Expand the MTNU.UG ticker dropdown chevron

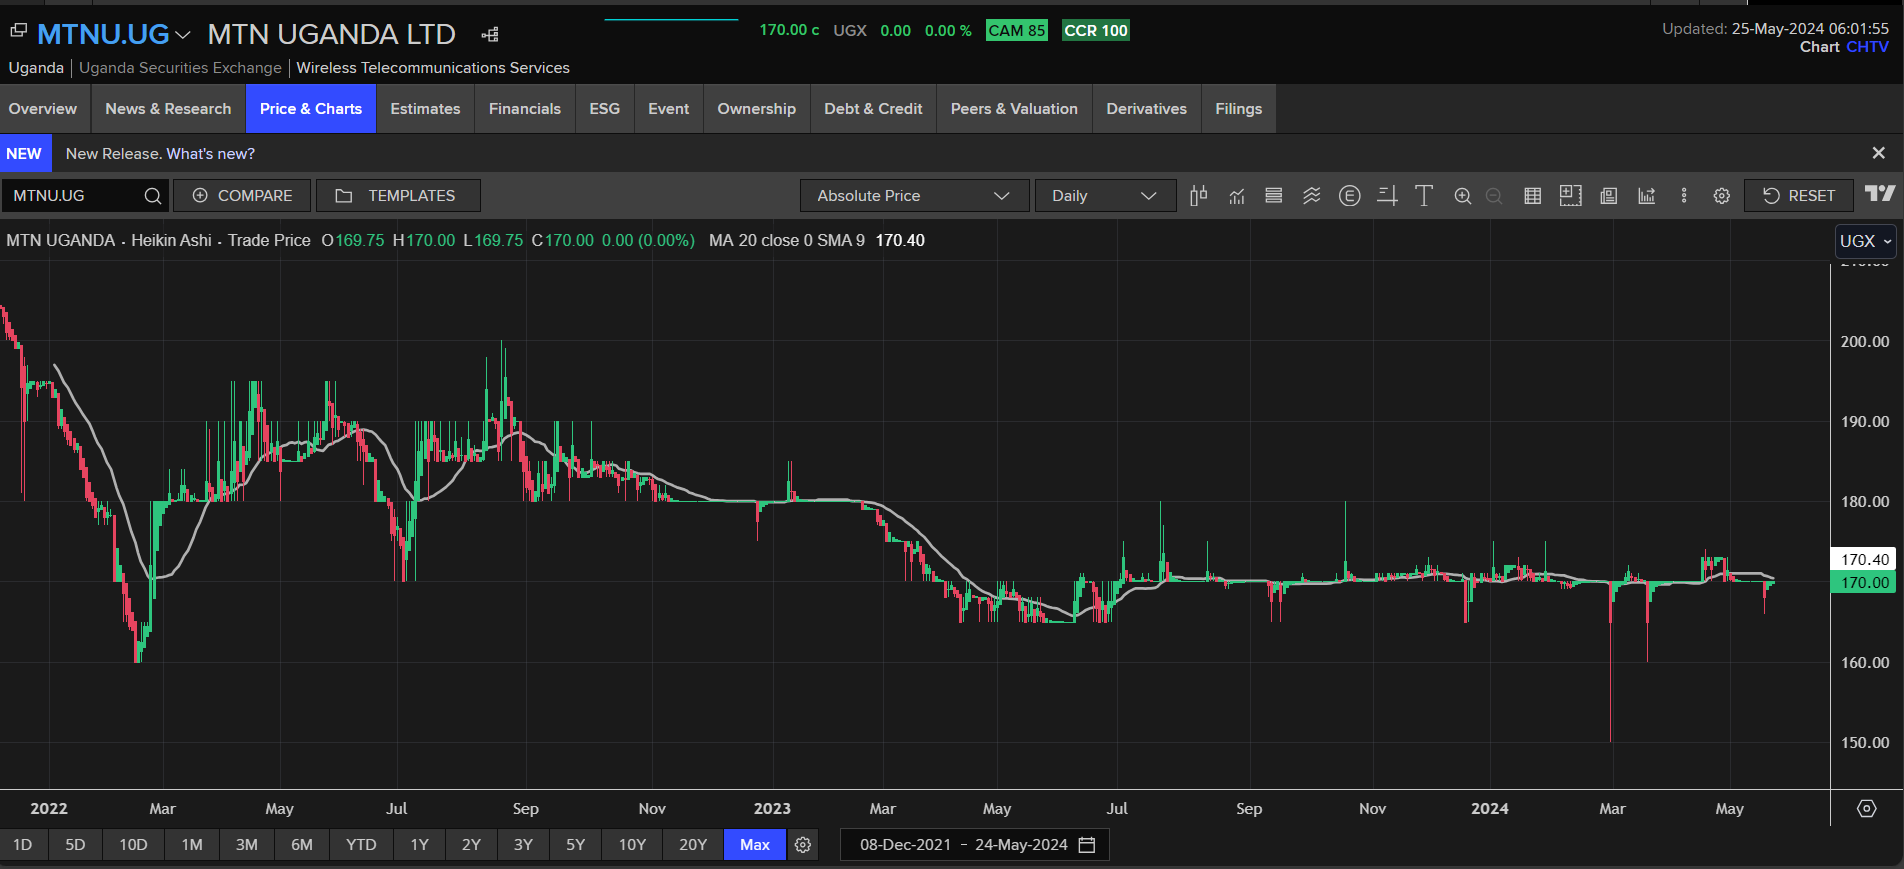click(183, 35)
